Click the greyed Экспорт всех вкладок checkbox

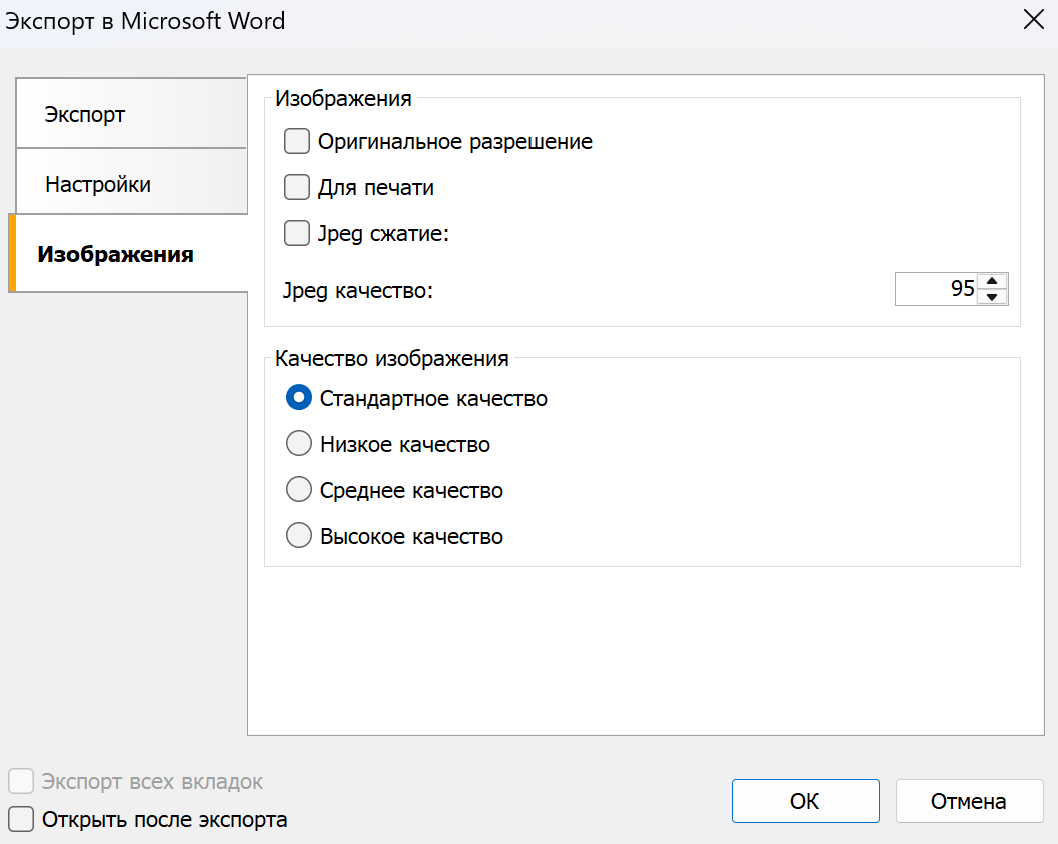pyautogui.click(x=21, y=781)
